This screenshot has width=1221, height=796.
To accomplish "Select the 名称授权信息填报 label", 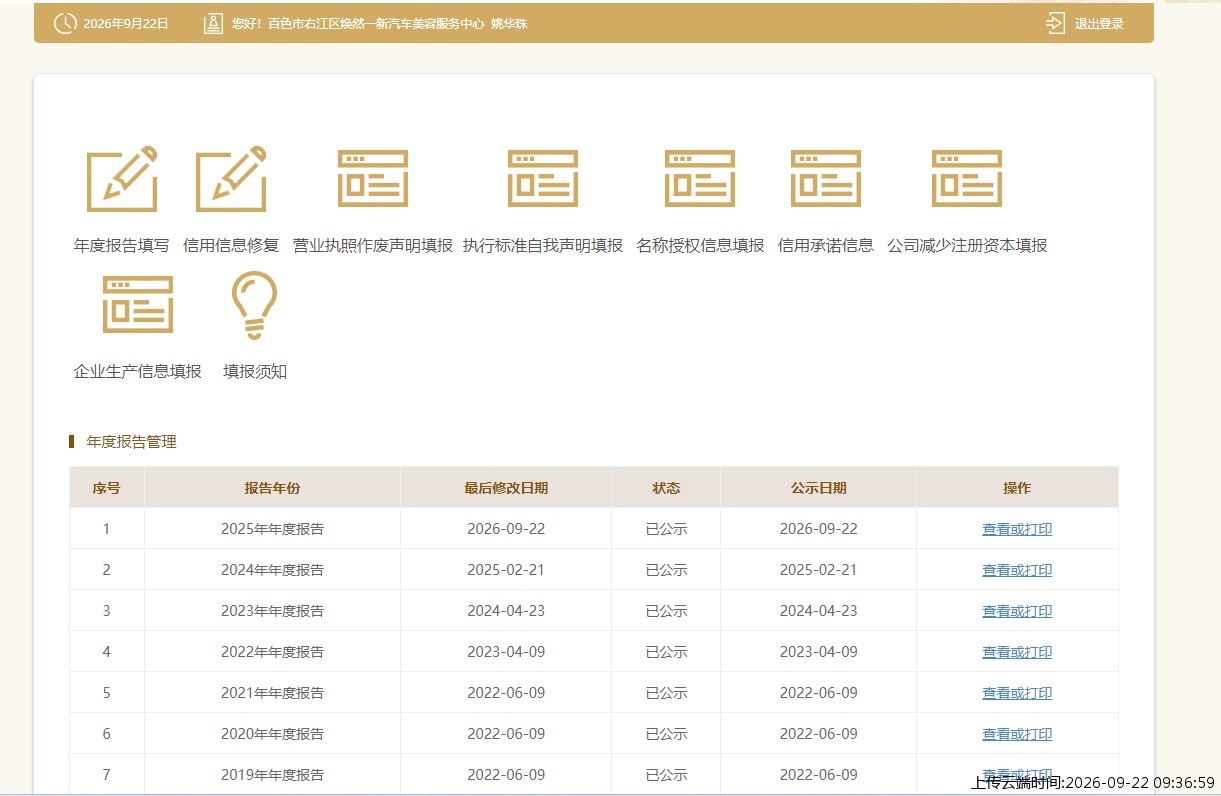I will tap(700, 245).
